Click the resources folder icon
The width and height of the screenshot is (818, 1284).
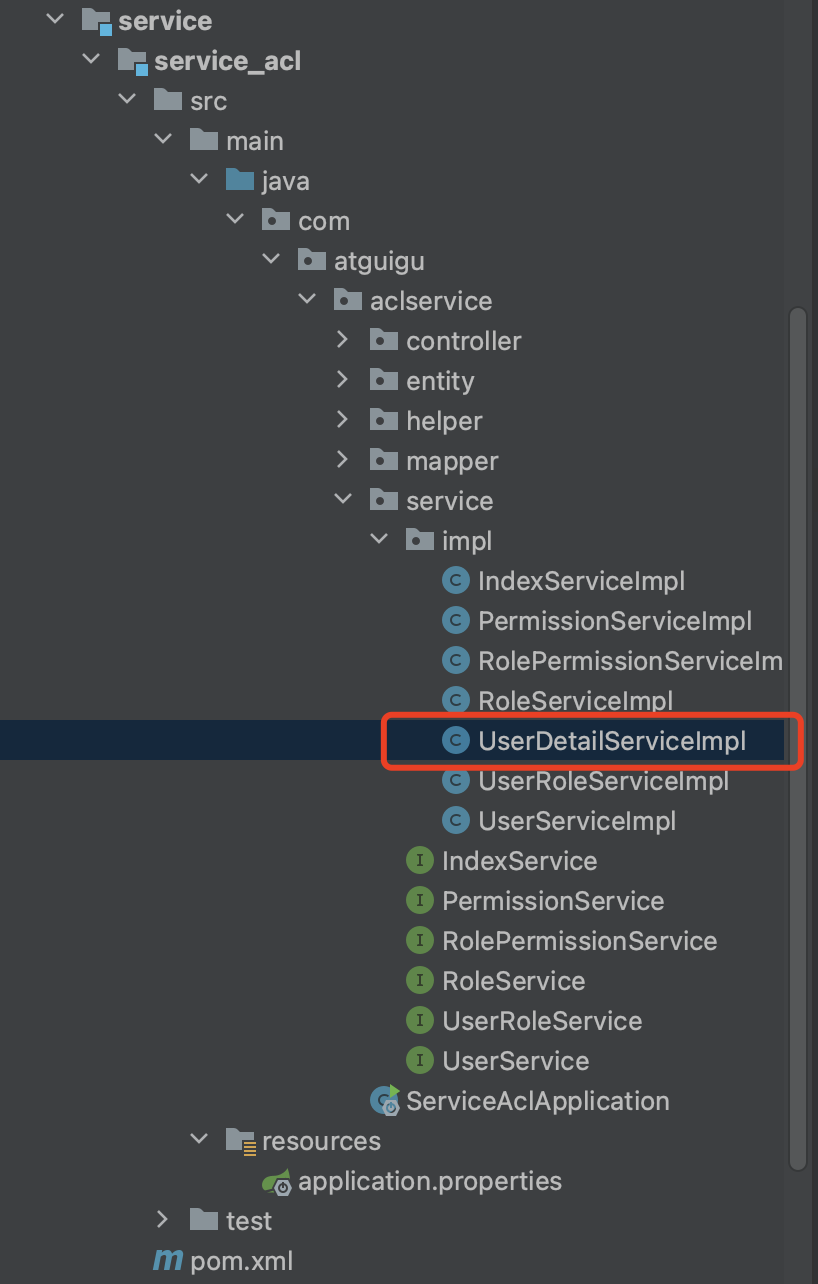click(240, 1141)
